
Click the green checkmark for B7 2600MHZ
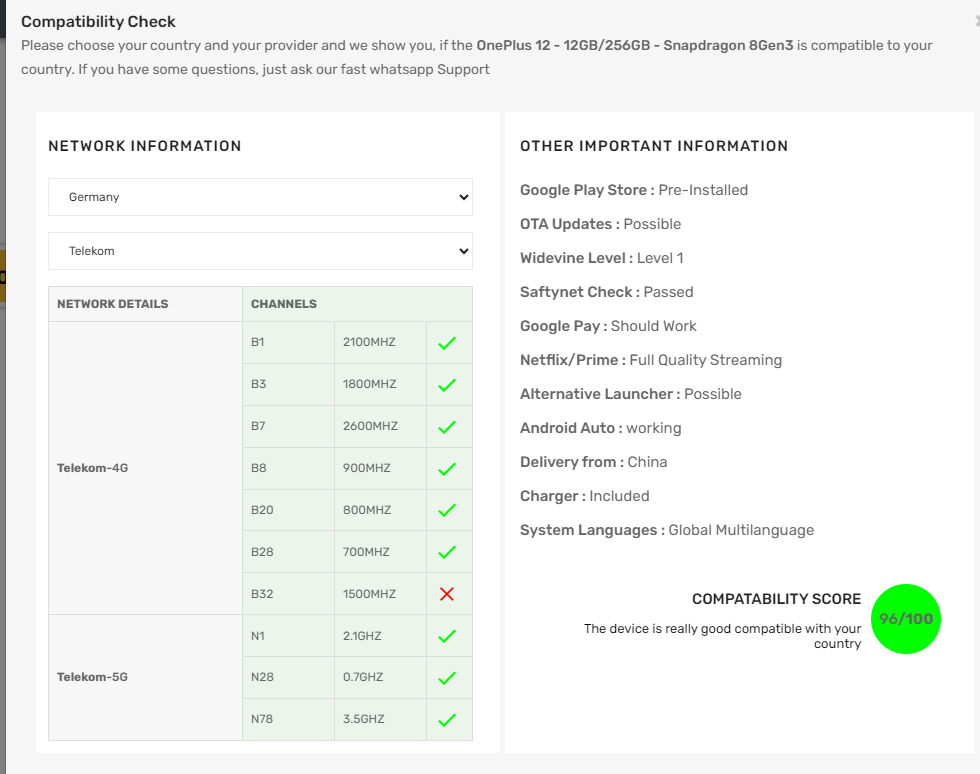(447, 427)
